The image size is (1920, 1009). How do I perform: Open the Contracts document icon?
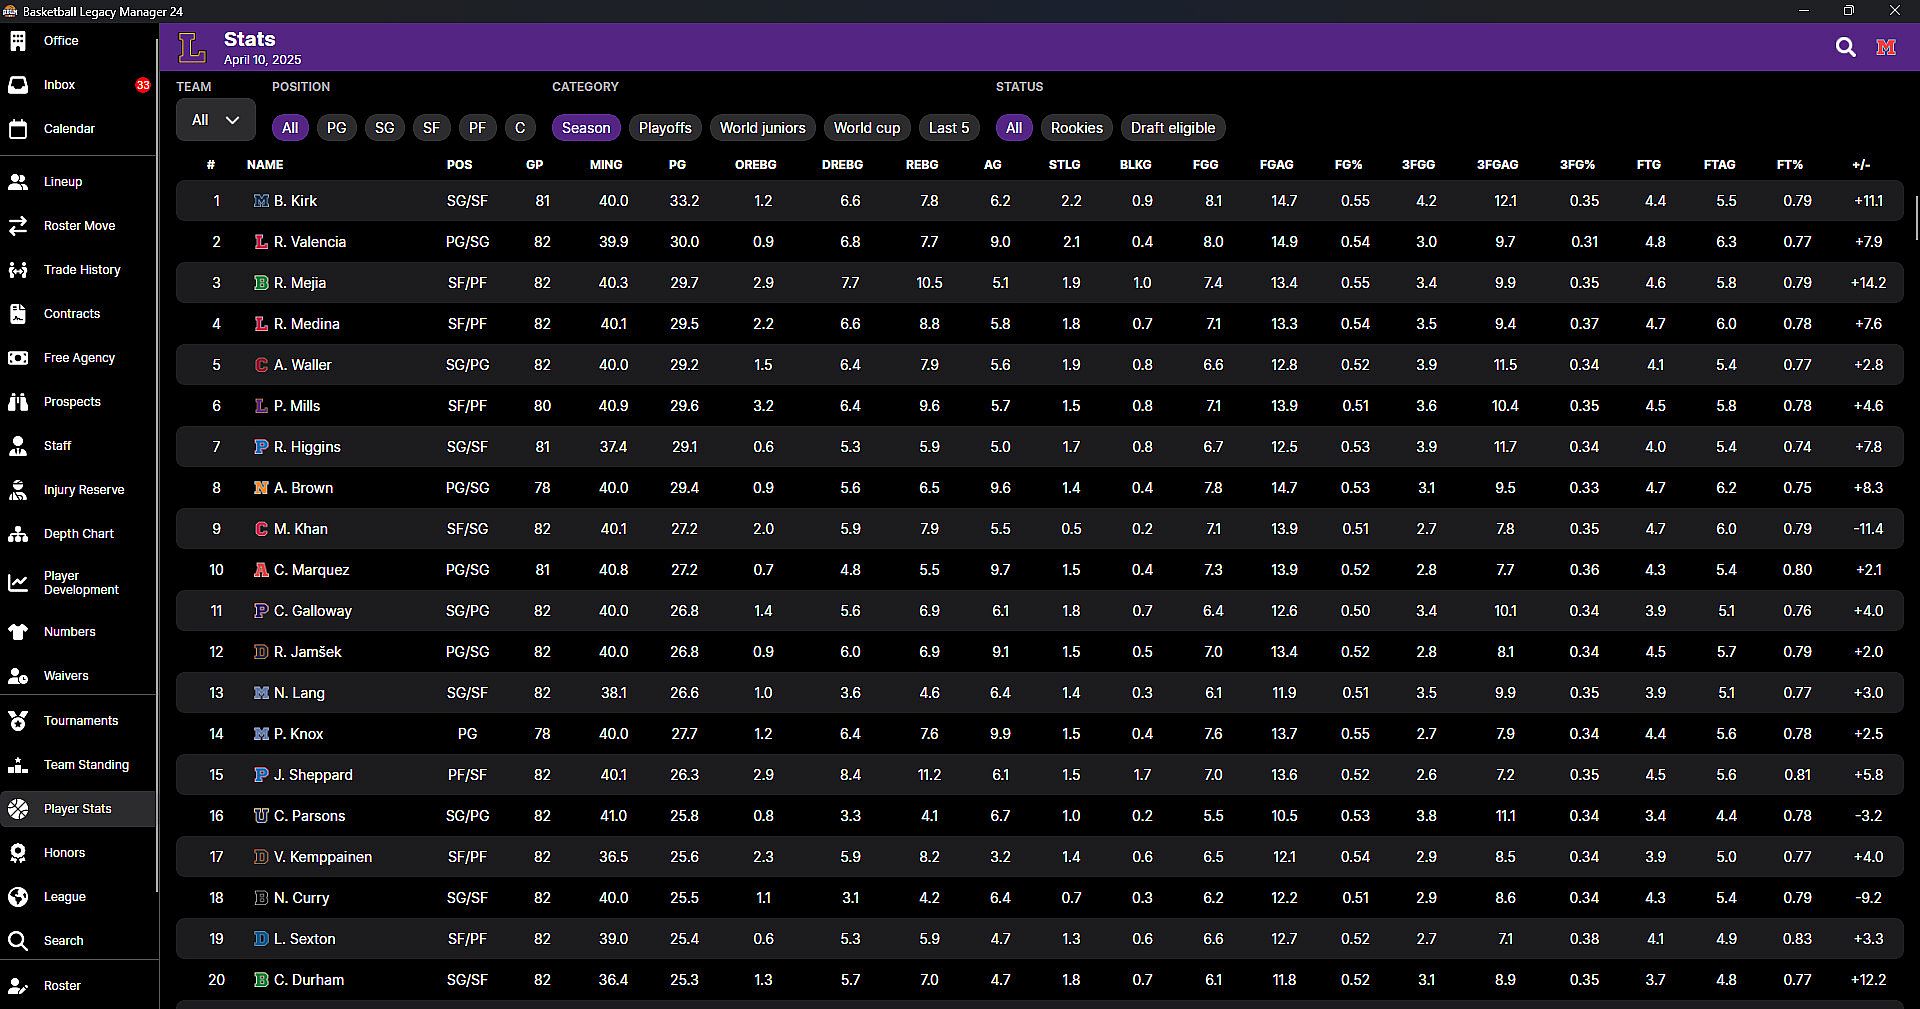click(18, 314)
